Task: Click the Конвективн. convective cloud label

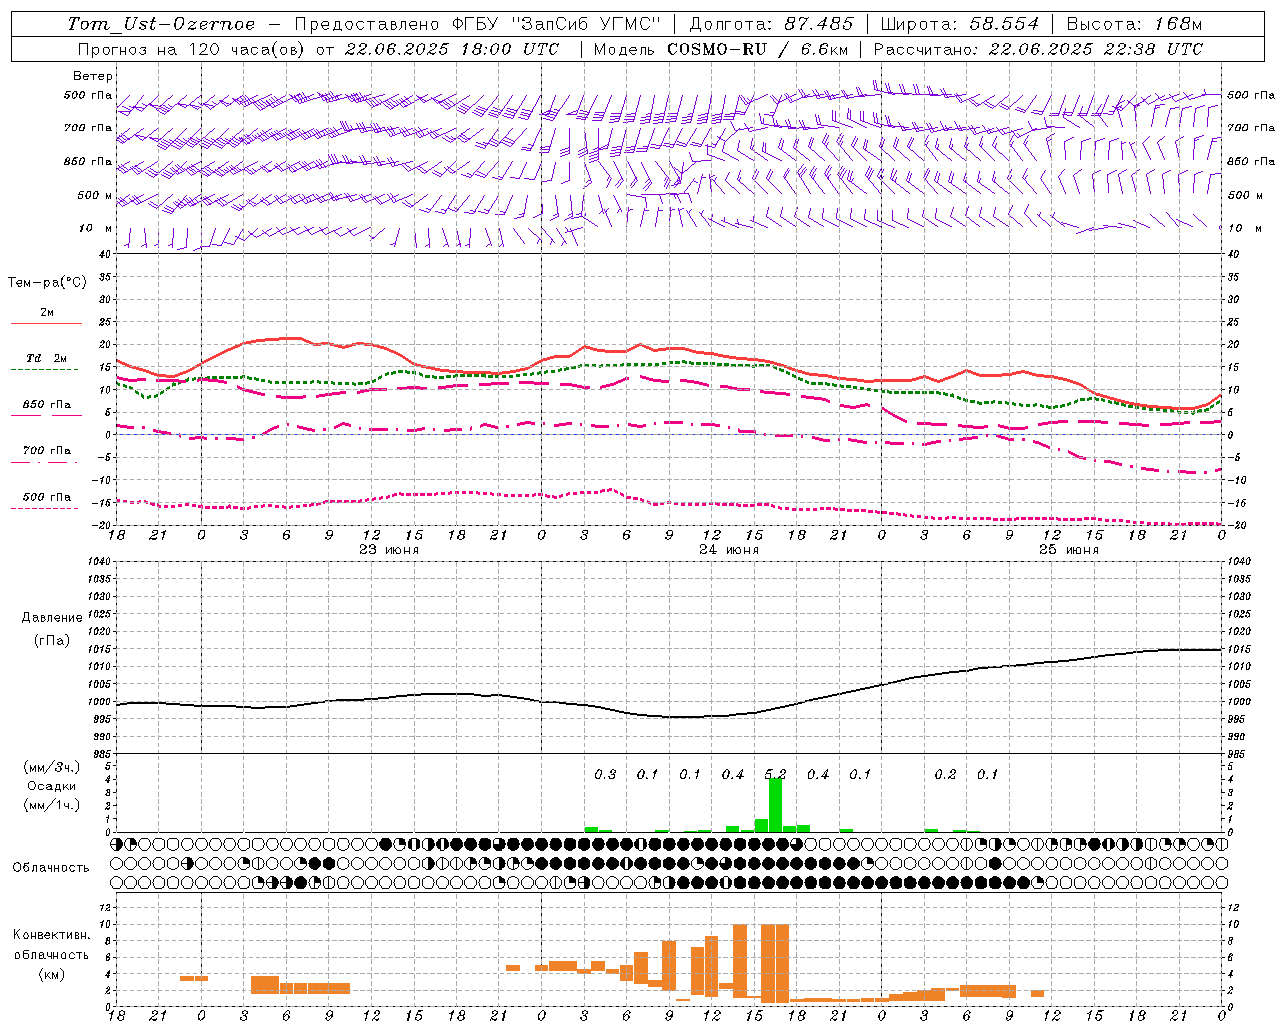Action: coord(52,935)
